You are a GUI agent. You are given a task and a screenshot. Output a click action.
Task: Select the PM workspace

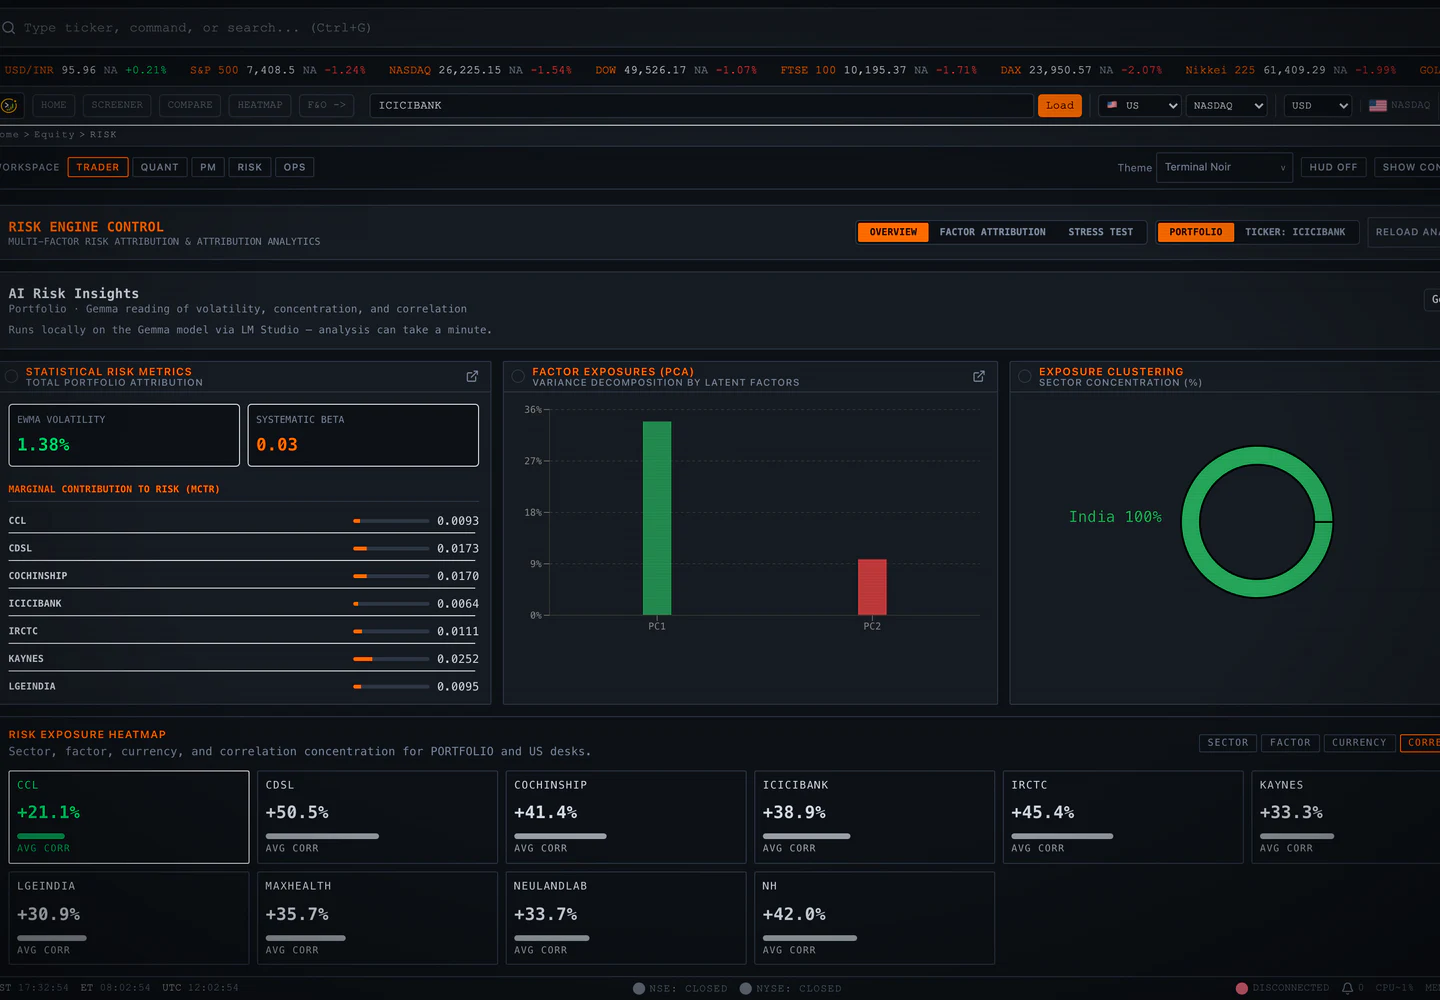point(208,167)
